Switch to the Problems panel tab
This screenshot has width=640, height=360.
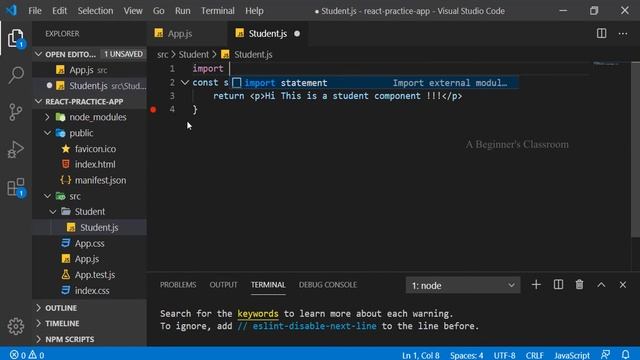(178, 285)
